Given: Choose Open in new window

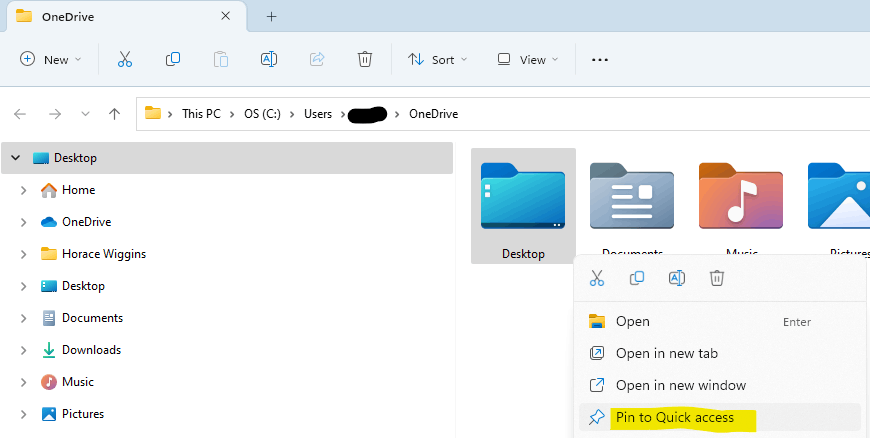Looking at the screenshot, I should point(720,385).
